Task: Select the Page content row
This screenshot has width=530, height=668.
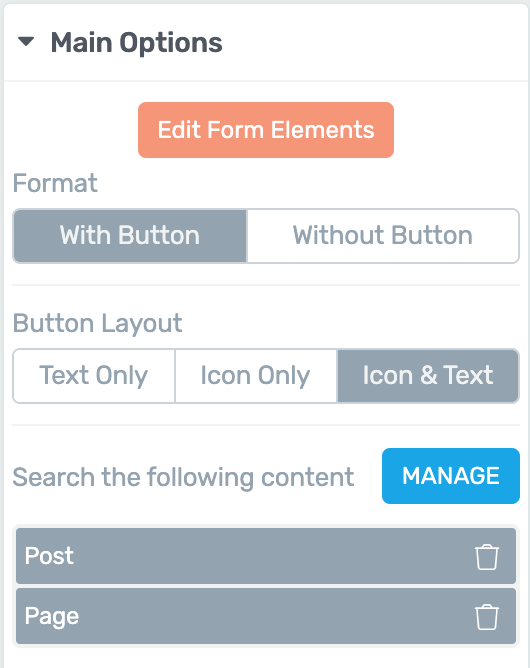Action: click(x=266, y=616)
